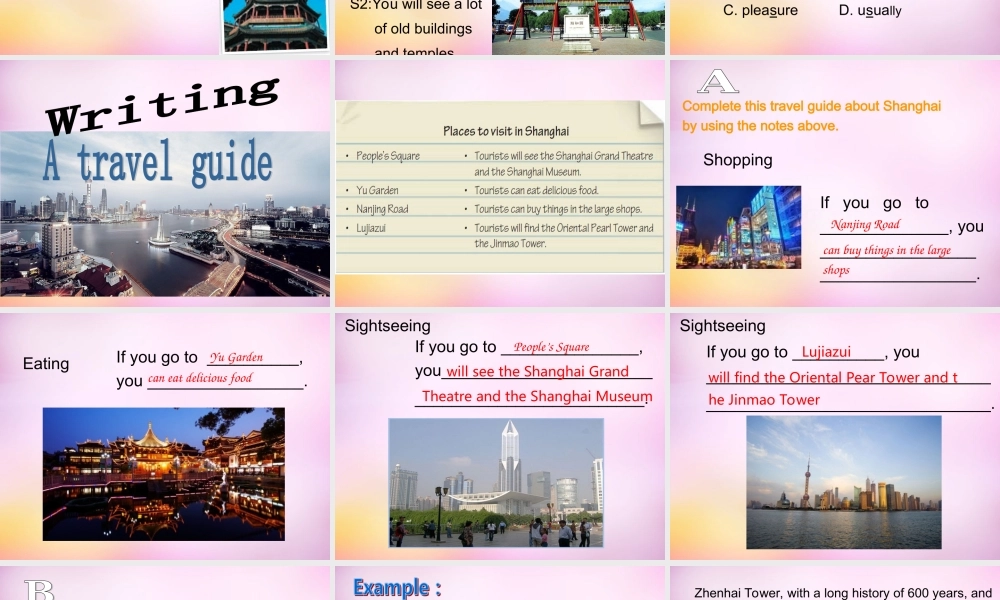Click the letter A ornament graphic
The image size is (1000, 600).
(715, 80)
